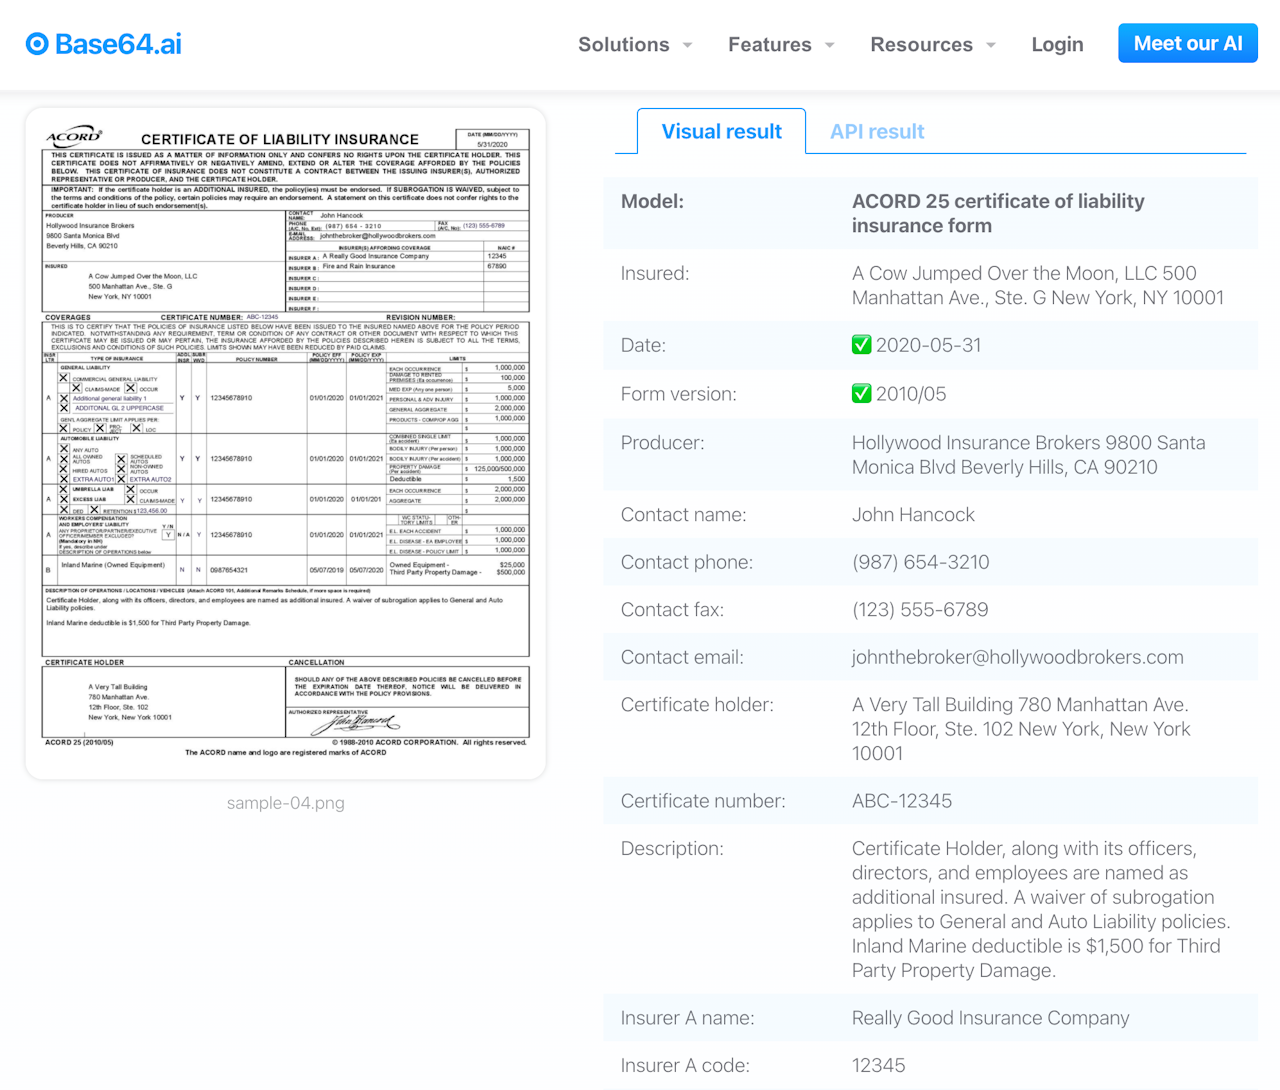The width and height of the screenshot is (1280, 1090).
Task: Select the contact name John Hancock
Action: [x=913, y=515]
